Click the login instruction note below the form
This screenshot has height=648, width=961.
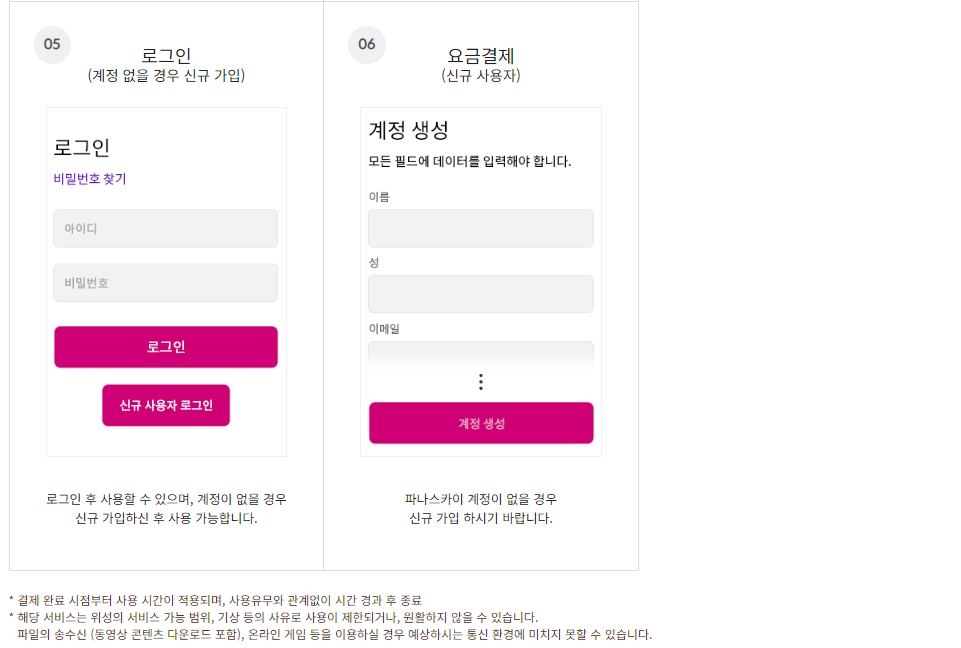(168, 508)
